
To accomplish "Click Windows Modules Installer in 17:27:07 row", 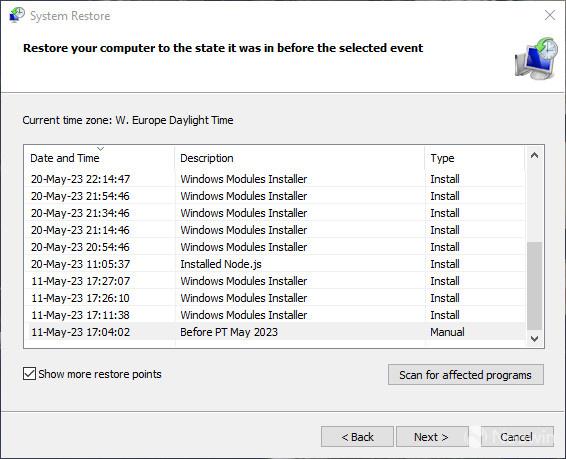I will [x=244, y=281].
